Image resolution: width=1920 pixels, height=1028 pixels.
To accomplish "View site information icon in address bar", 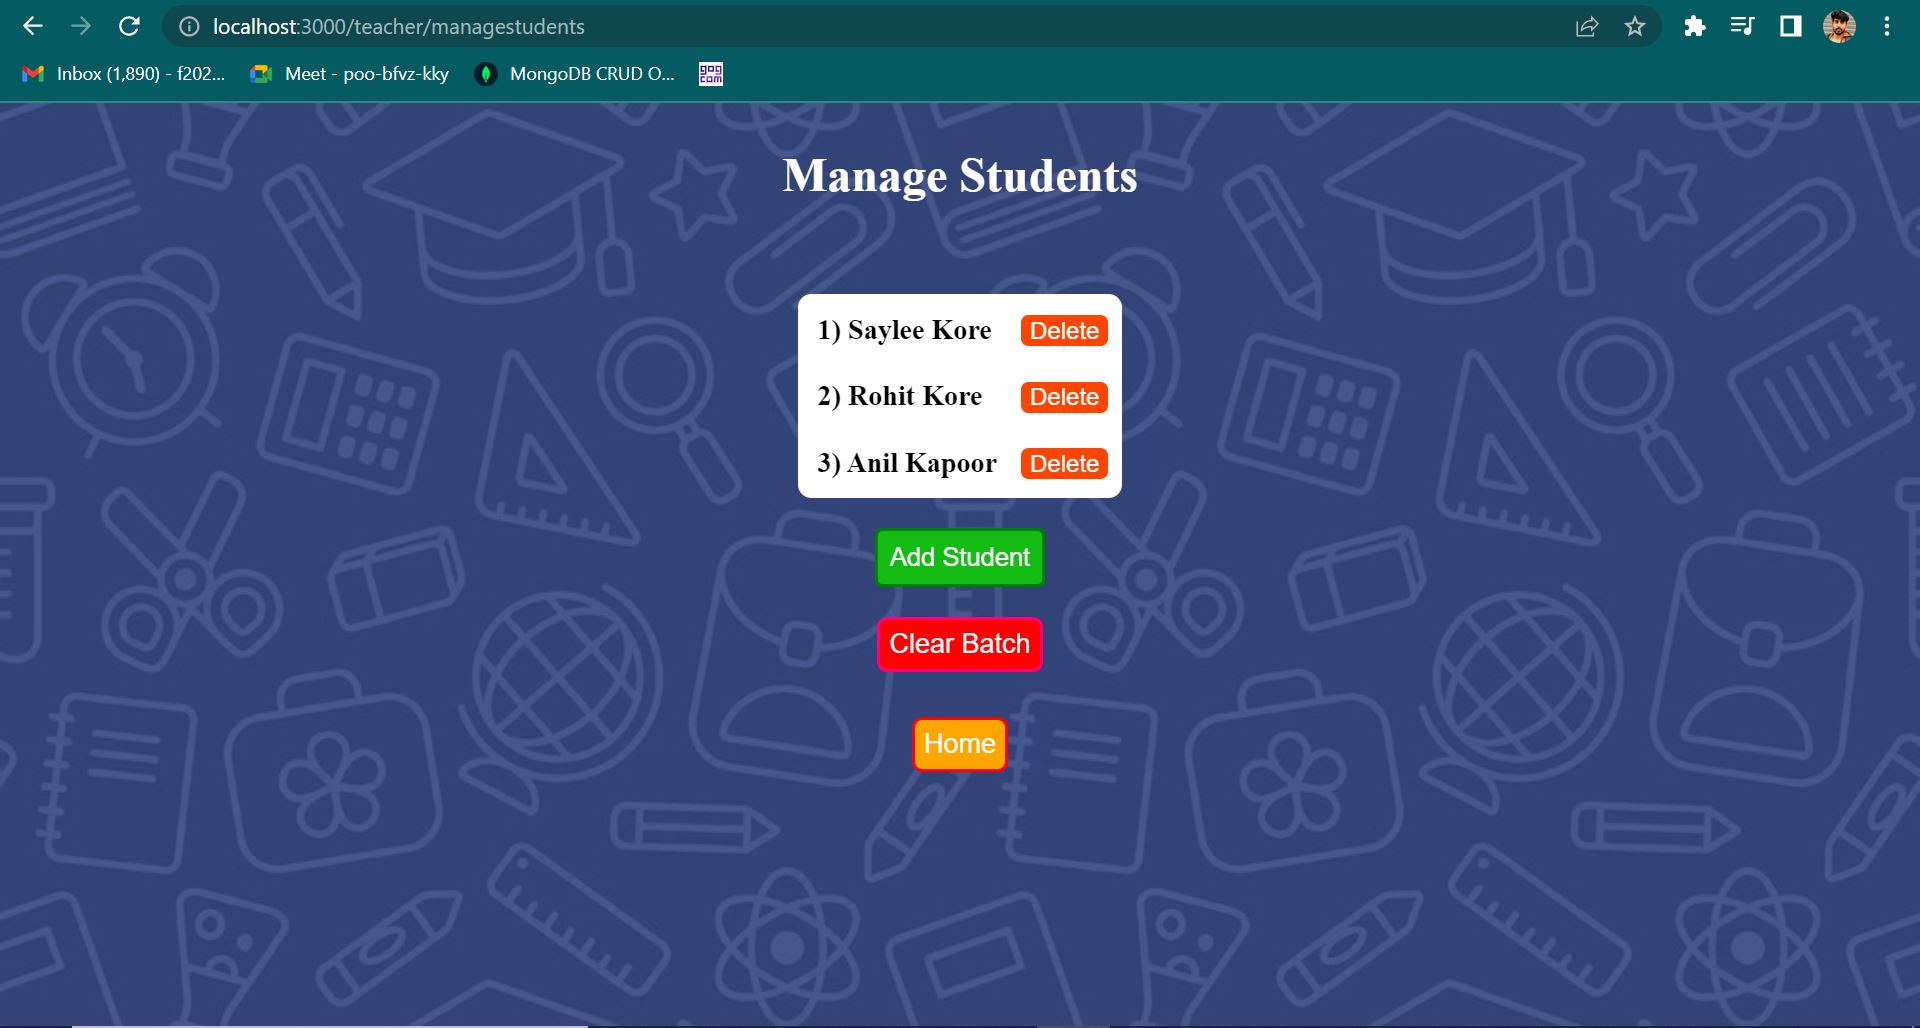I will click(x=189, y=27).
